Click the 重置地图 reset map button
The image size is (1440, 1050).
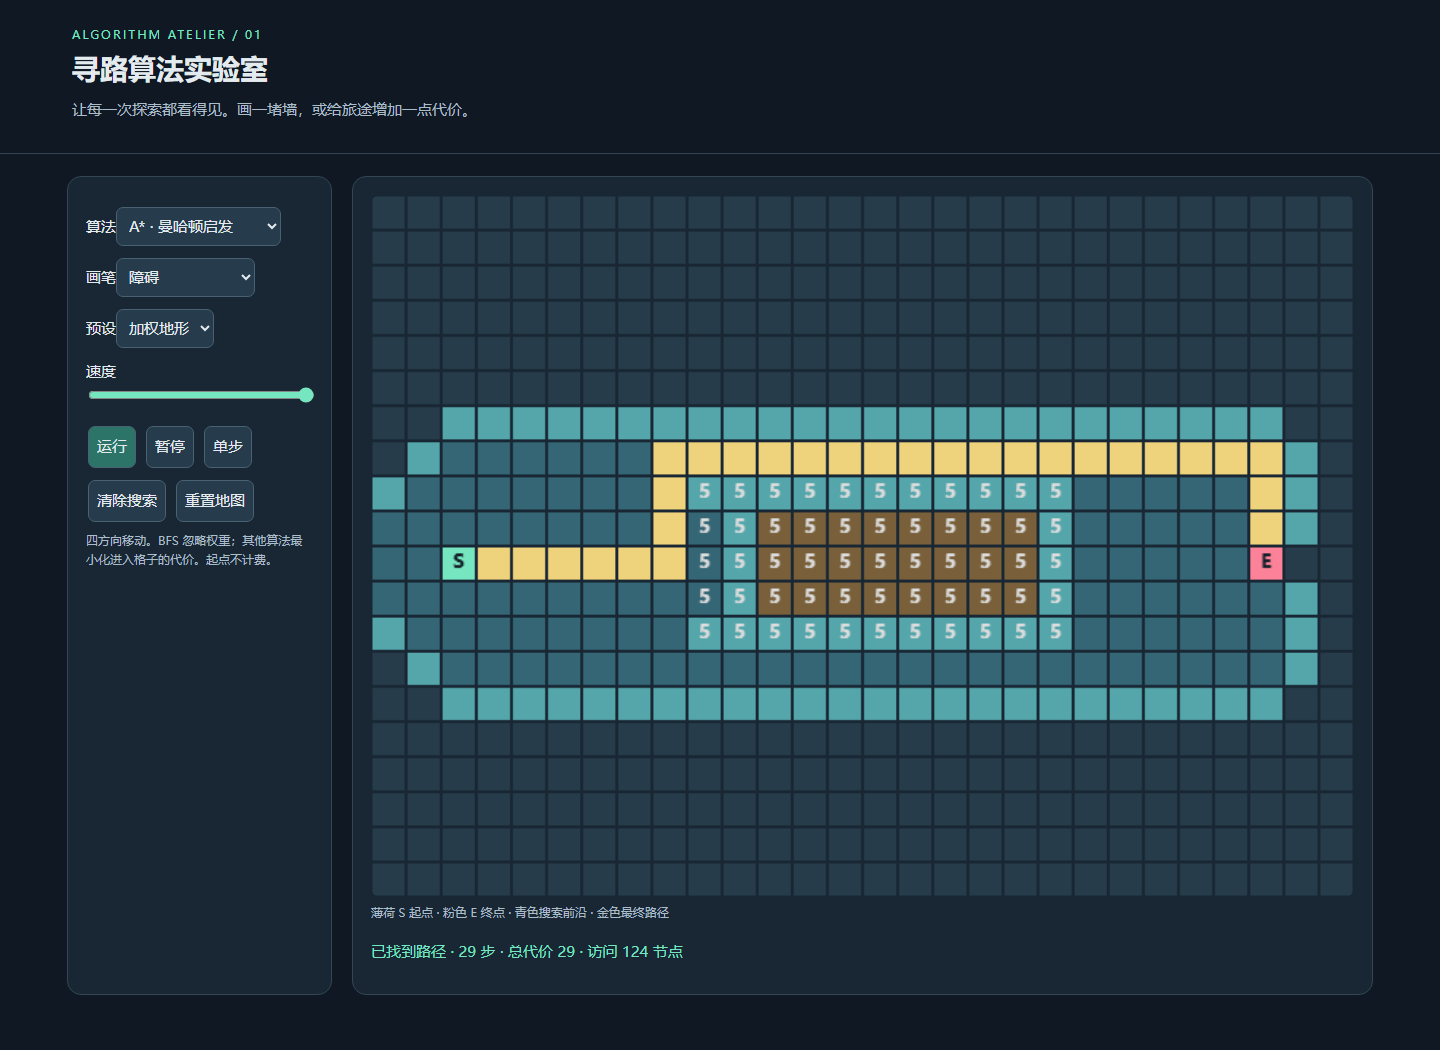pyautogui.click(x=215, y=501)
